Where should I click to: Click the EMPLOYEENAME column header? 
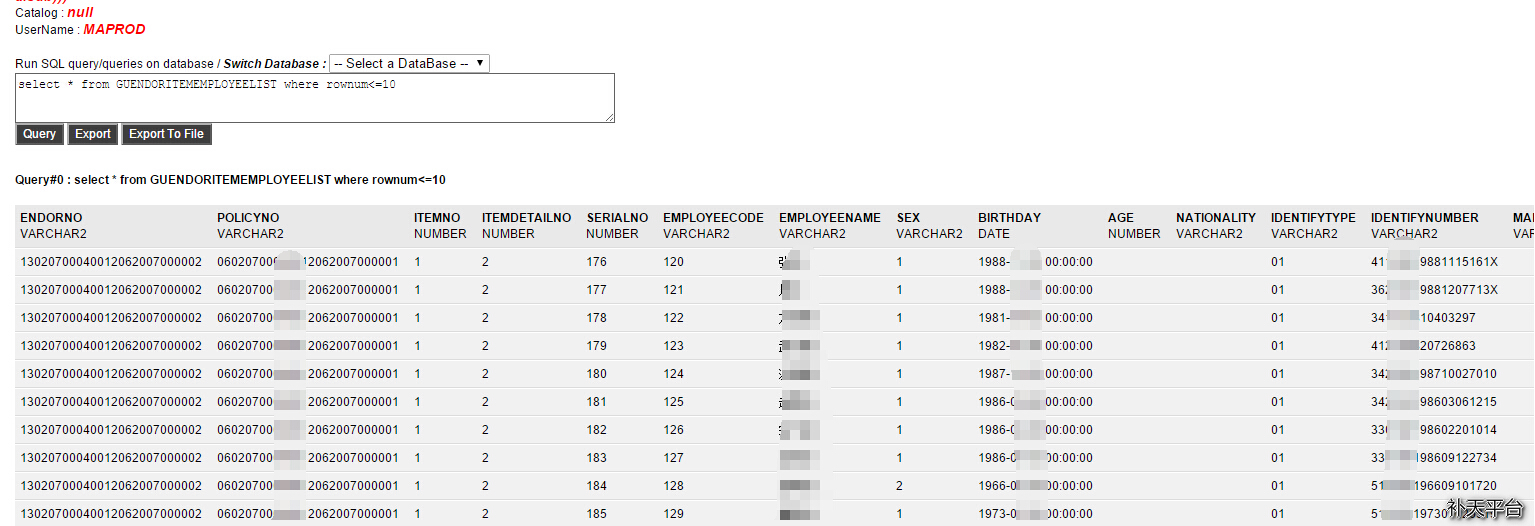point(829,218)
